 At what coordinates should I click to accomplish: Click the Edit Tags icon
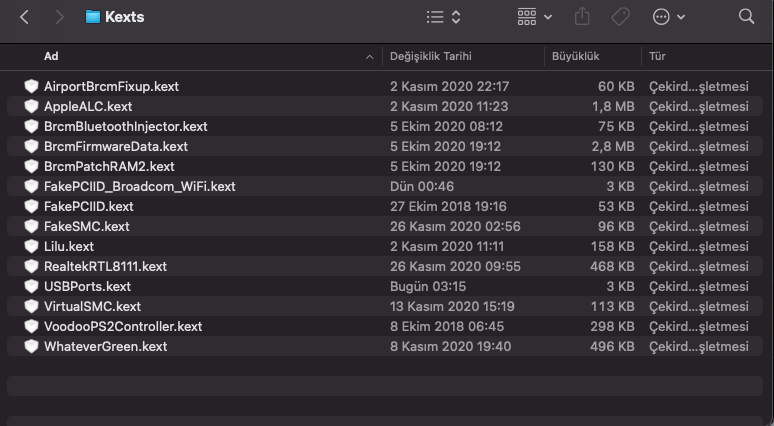tap(619, 17)
